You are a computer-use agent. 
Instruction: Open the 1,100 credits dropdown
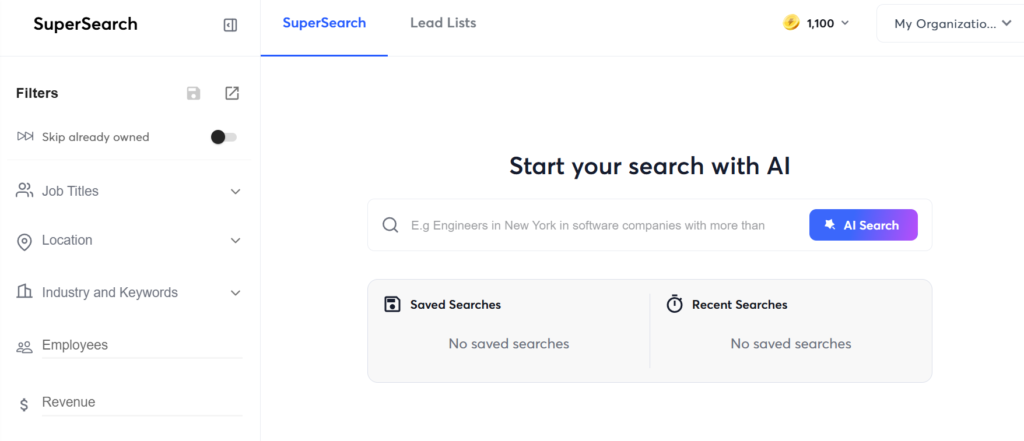845,23
